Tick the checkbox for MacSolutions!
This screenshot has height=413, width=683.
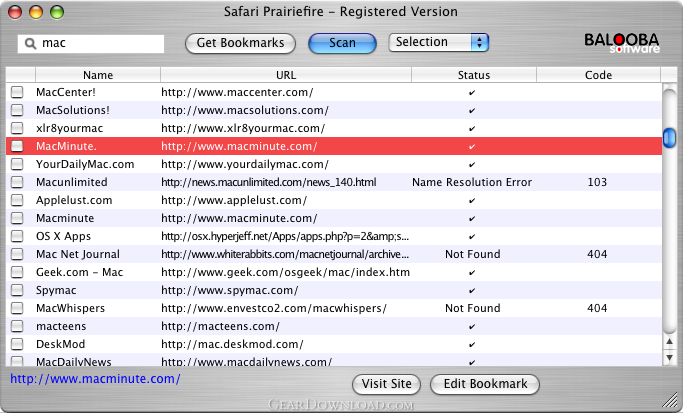(17, 110)
